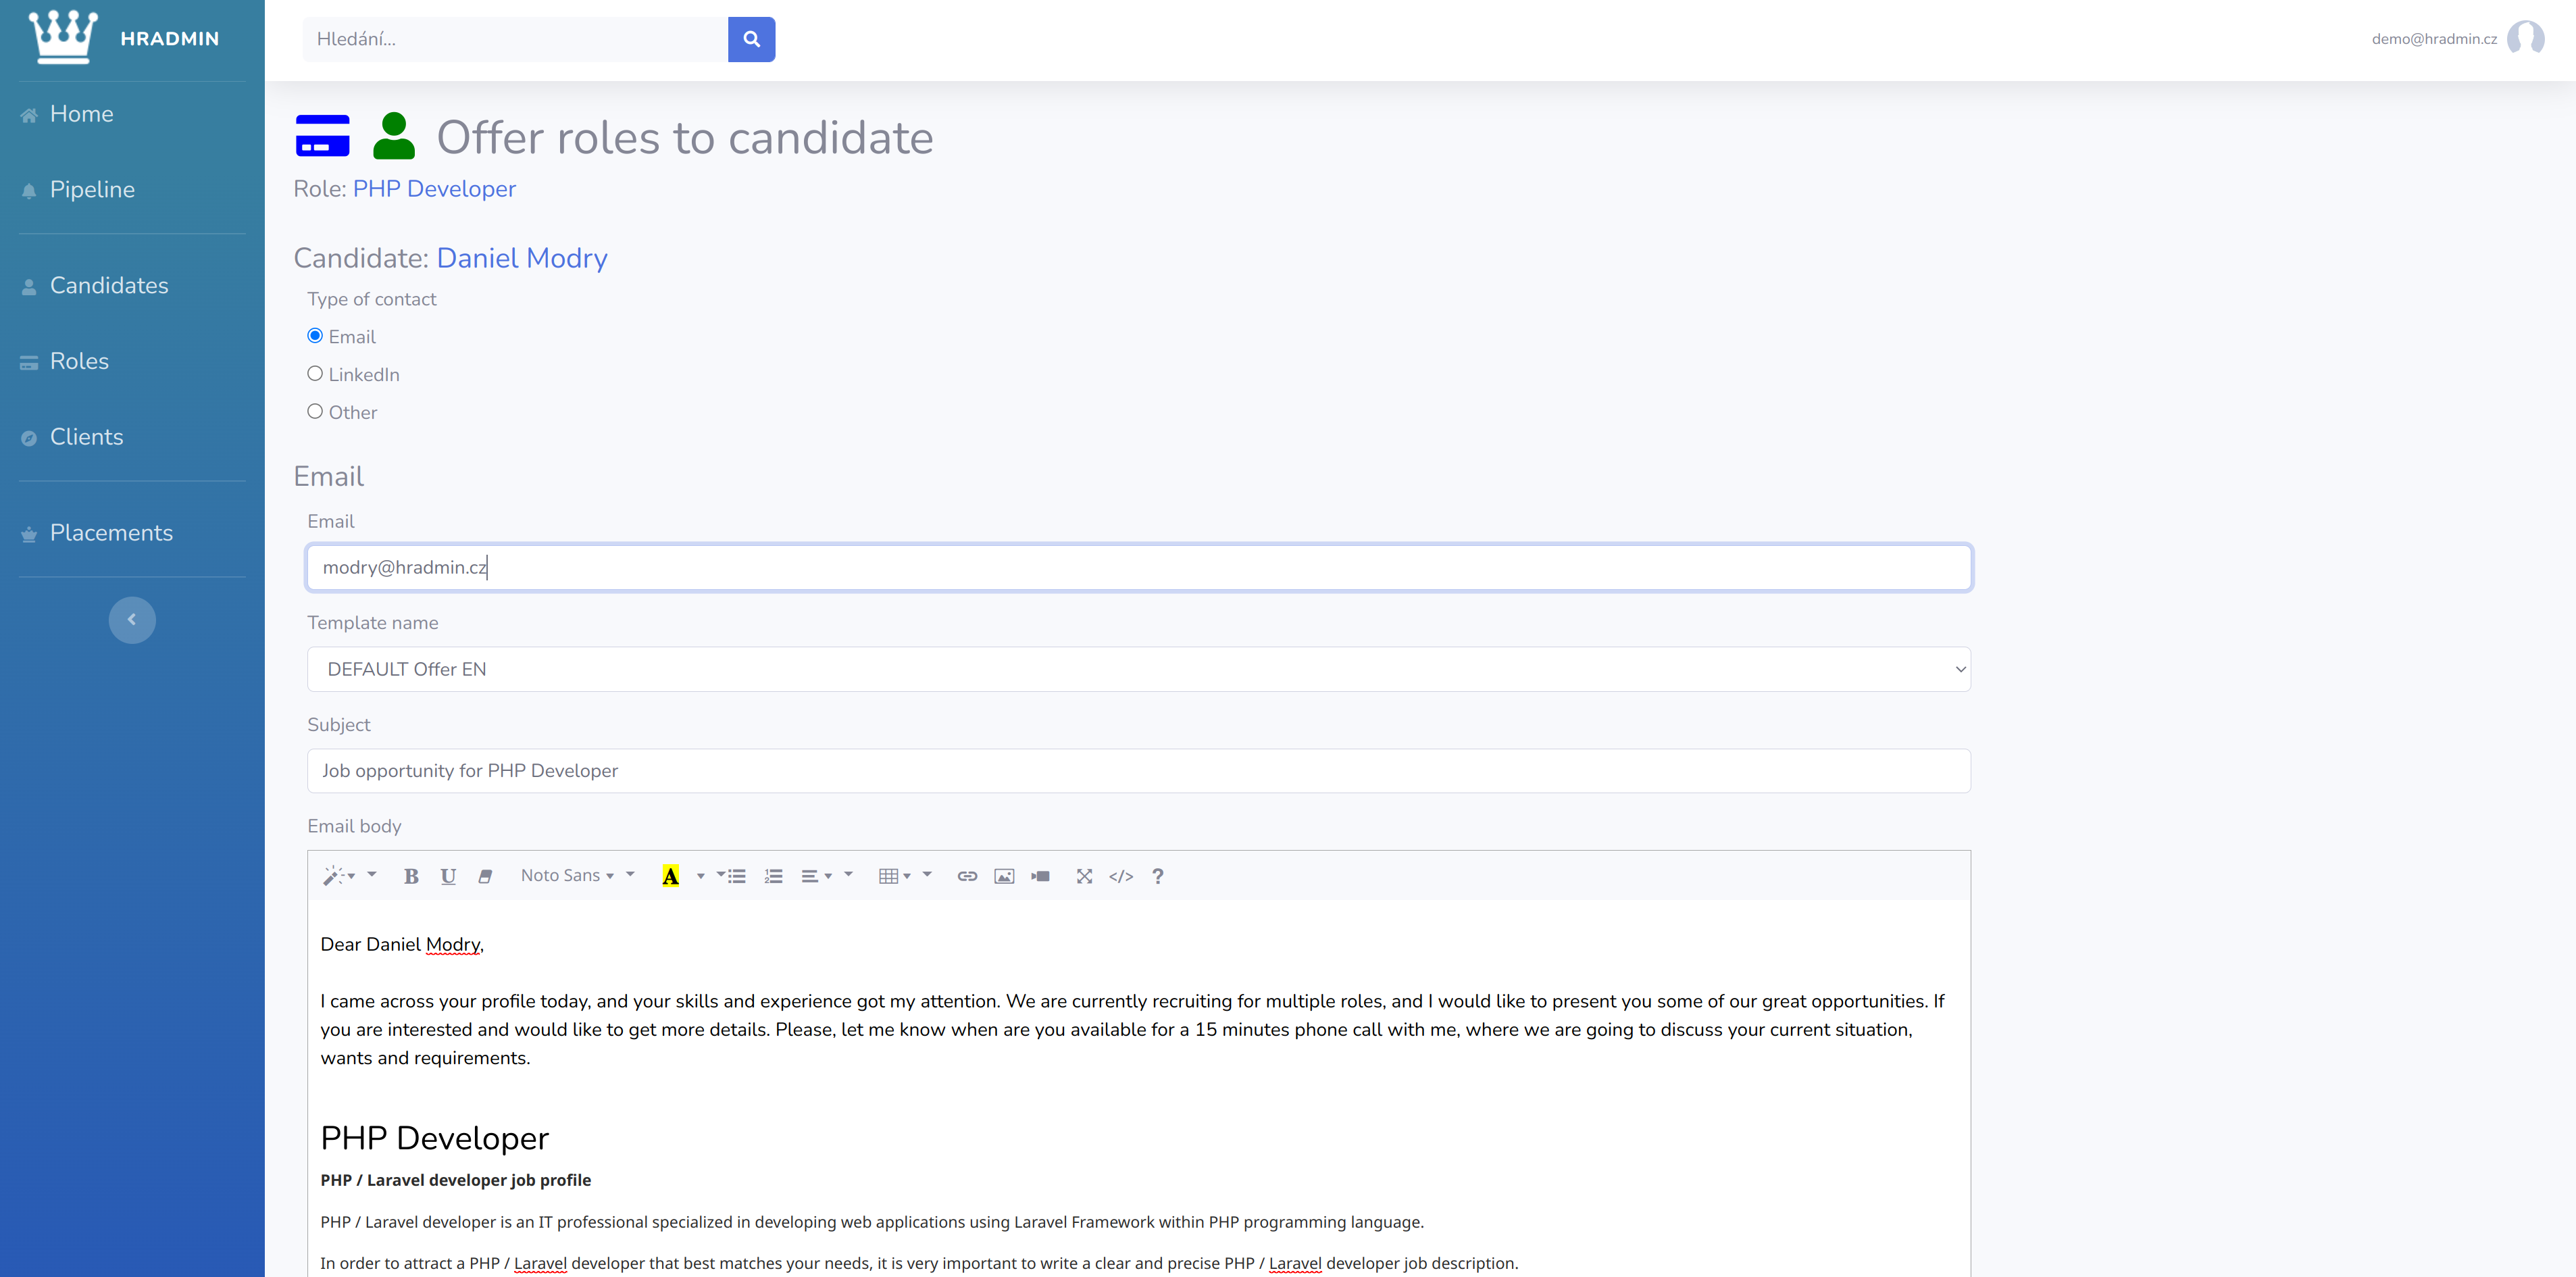Click into the Subject input field
Image resolution: width=2576 pixels, height=1277 pixels.
coord(1138,771)
